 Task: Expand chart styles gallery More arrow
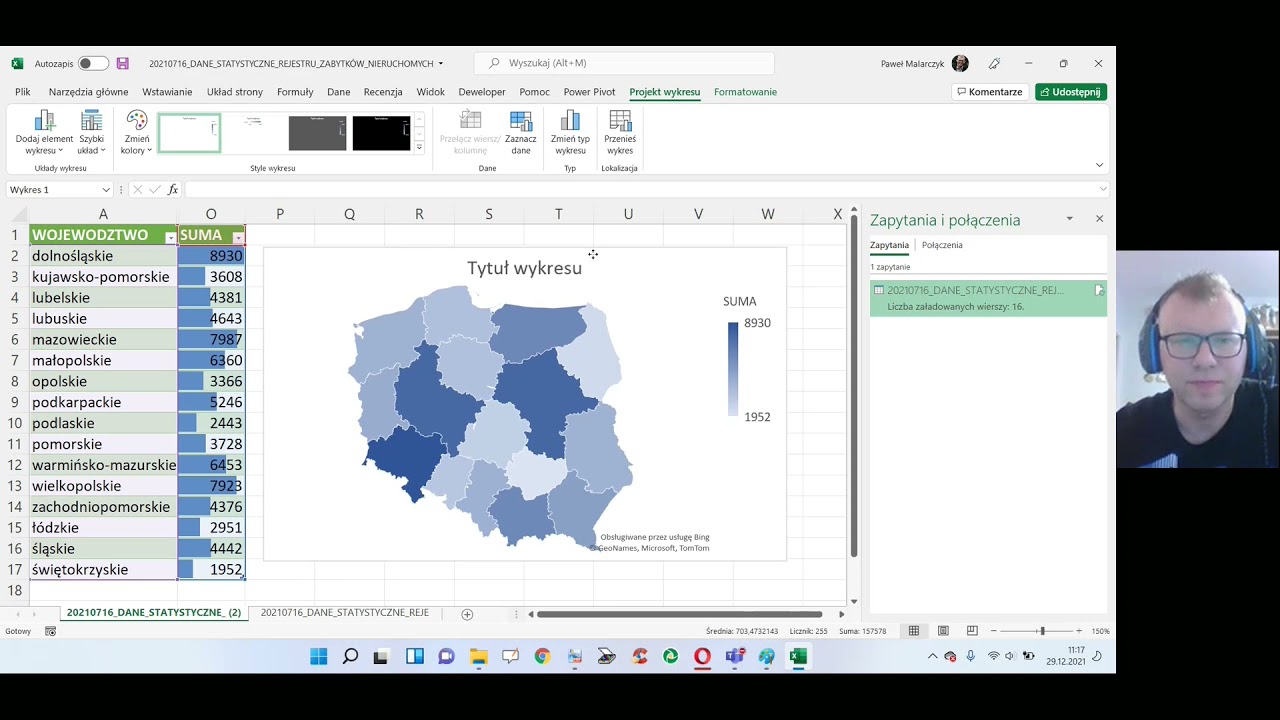tap(419, 147)
